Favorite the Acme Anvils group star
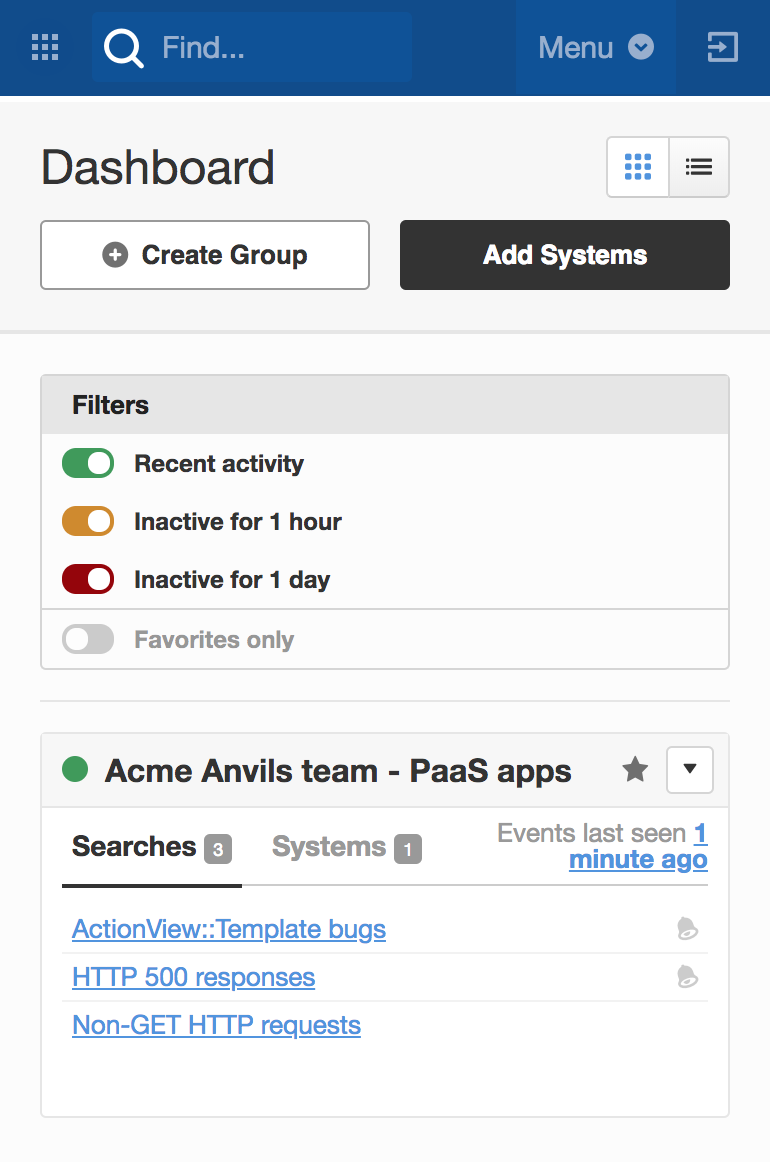The image size is (770, 1162). pos(635,770)
